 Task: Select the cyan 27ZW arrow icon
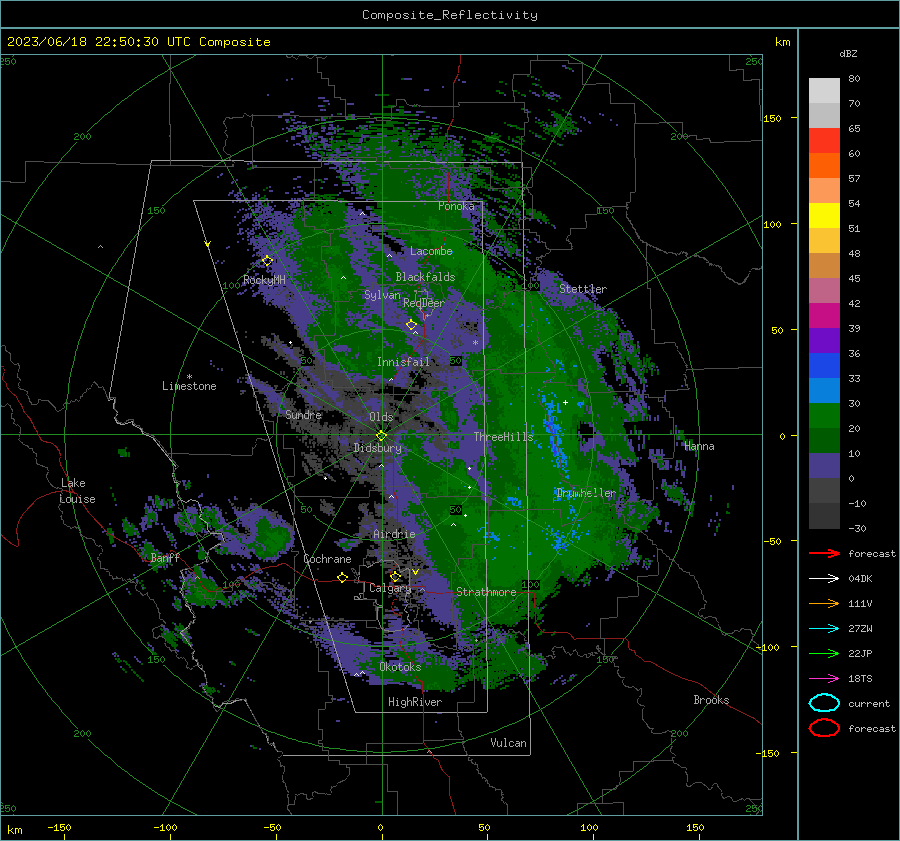824,629
